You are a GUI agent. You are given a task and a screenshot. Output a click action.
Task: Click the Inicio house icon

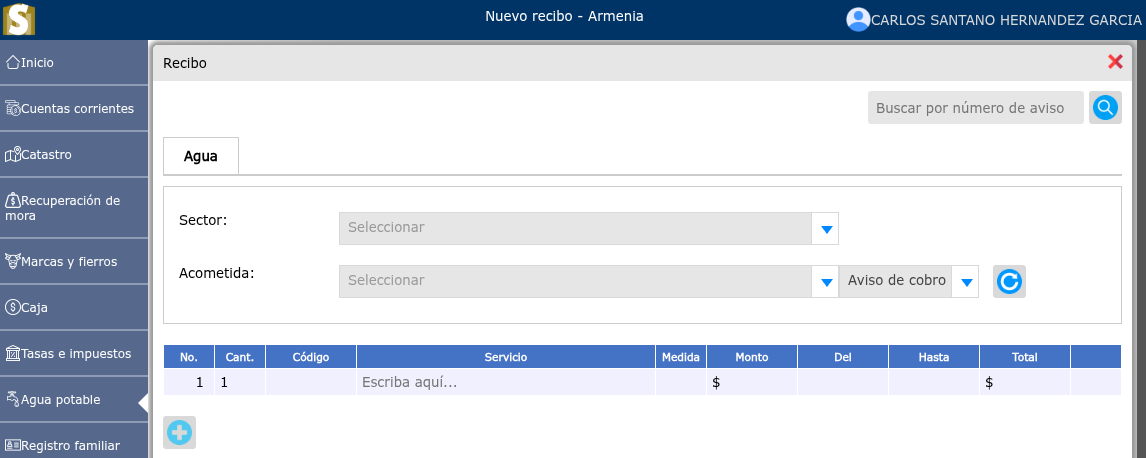[x=12, y=63]
